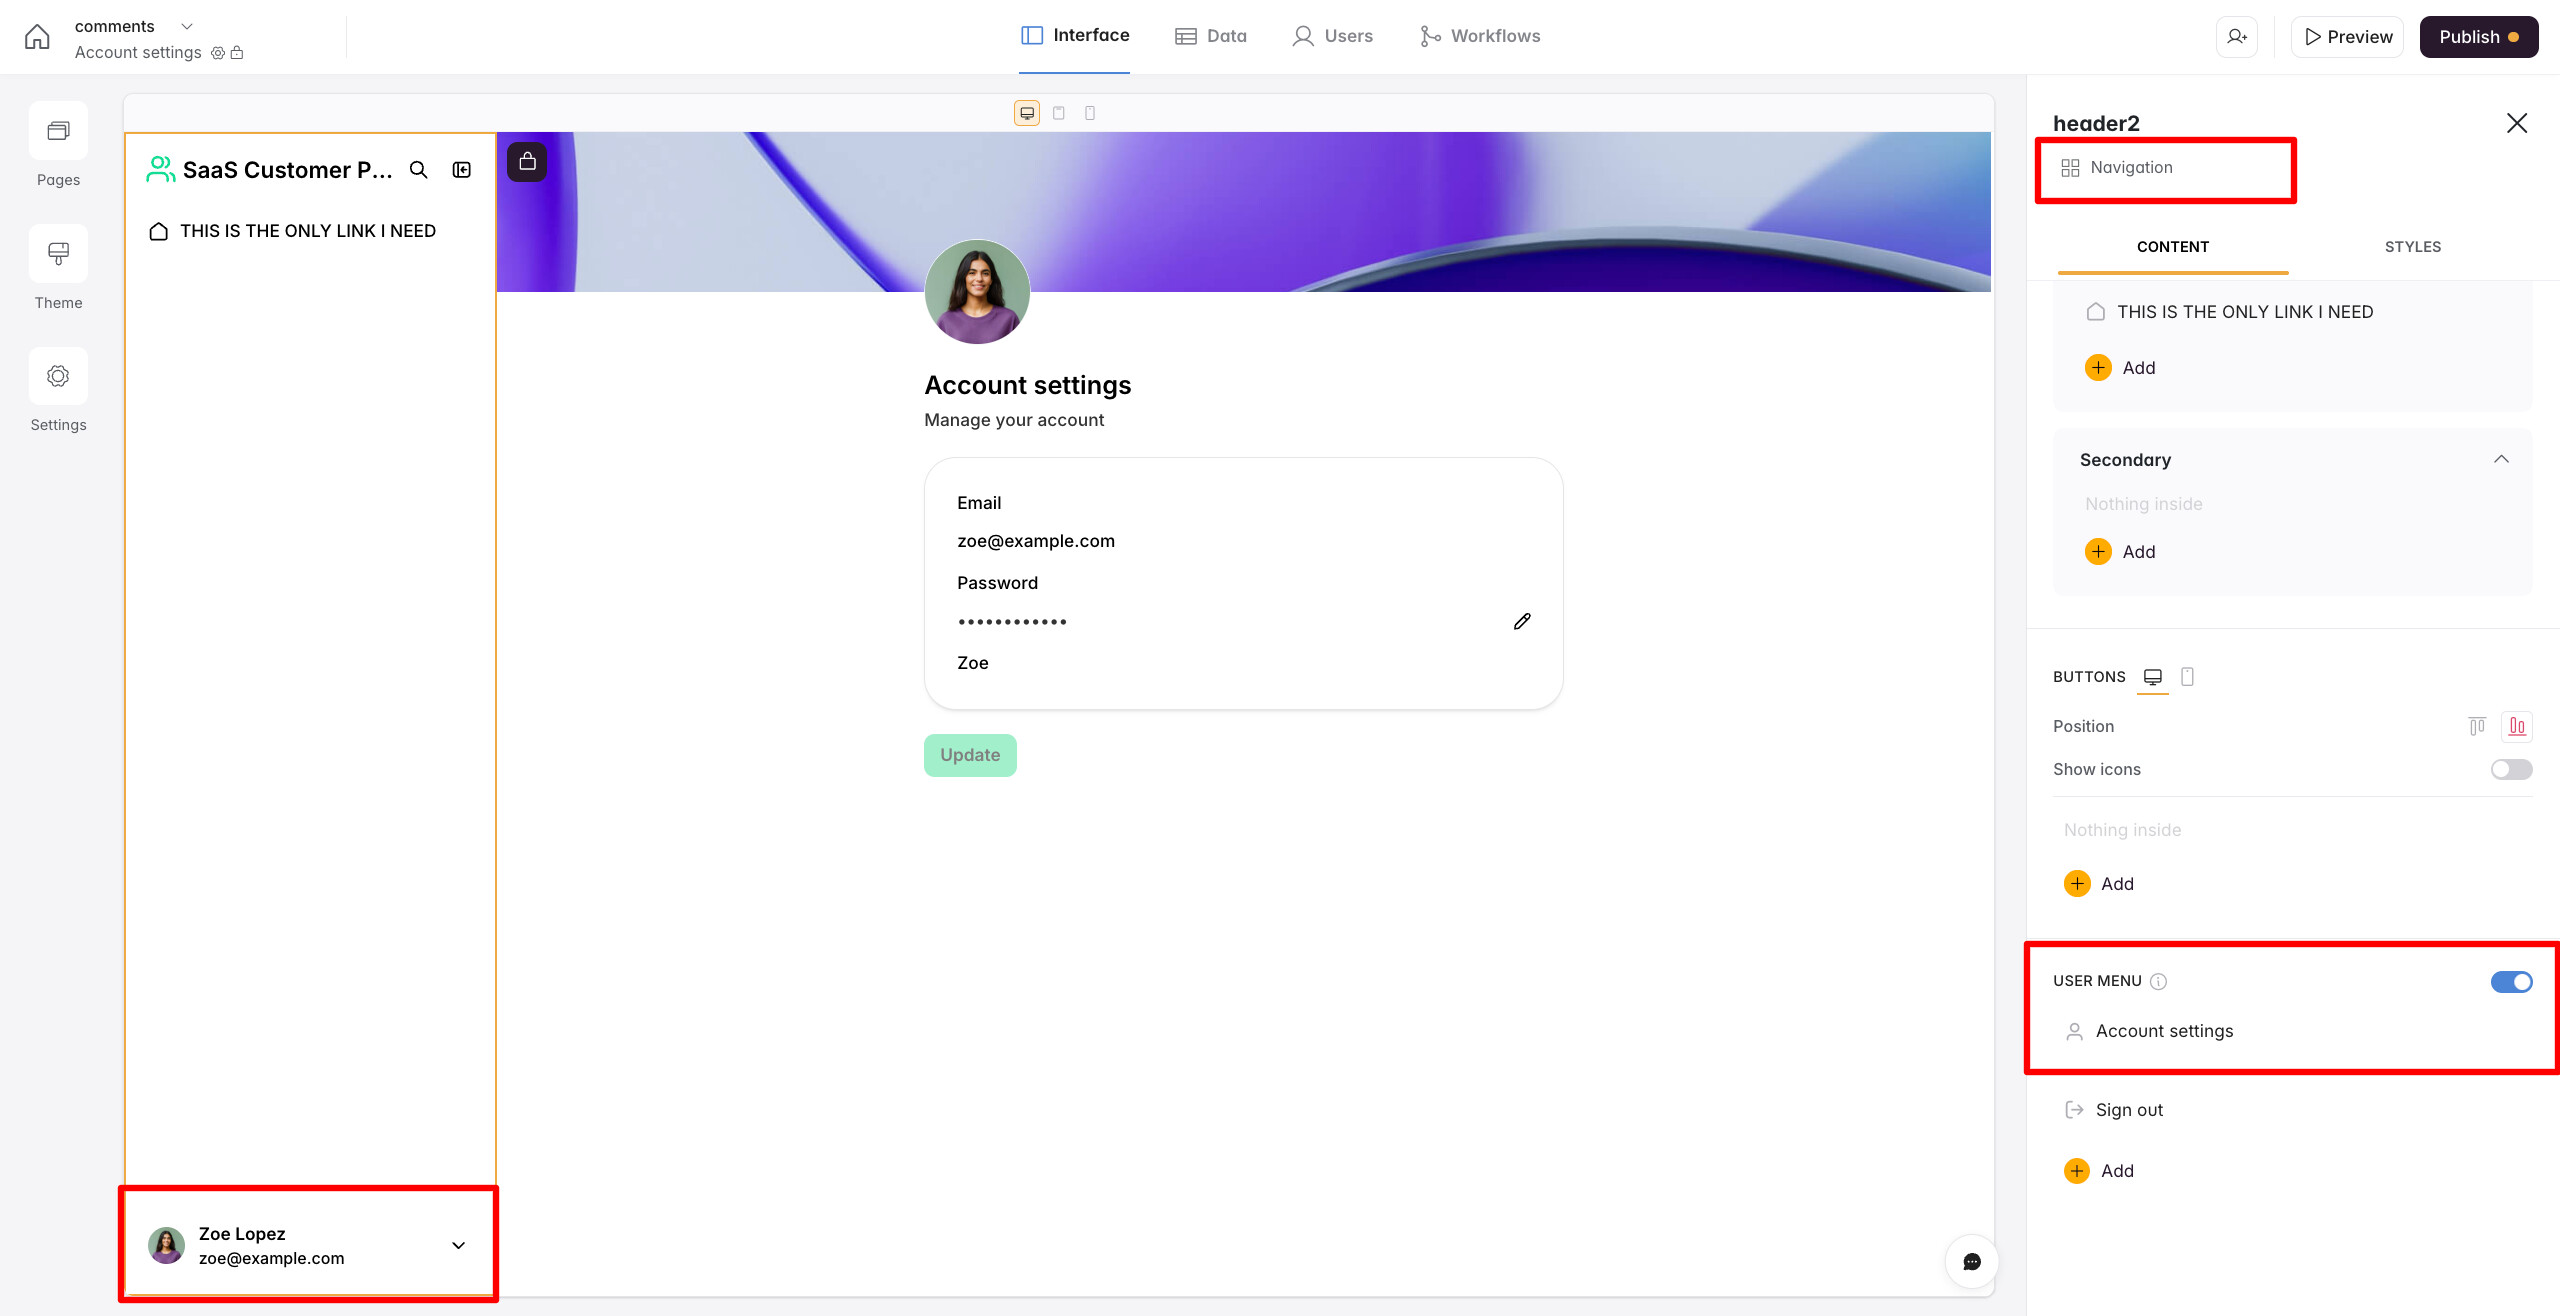Open the comments app name dropdown
The height and width of the screenshot is (1316, 2560).
186,26
